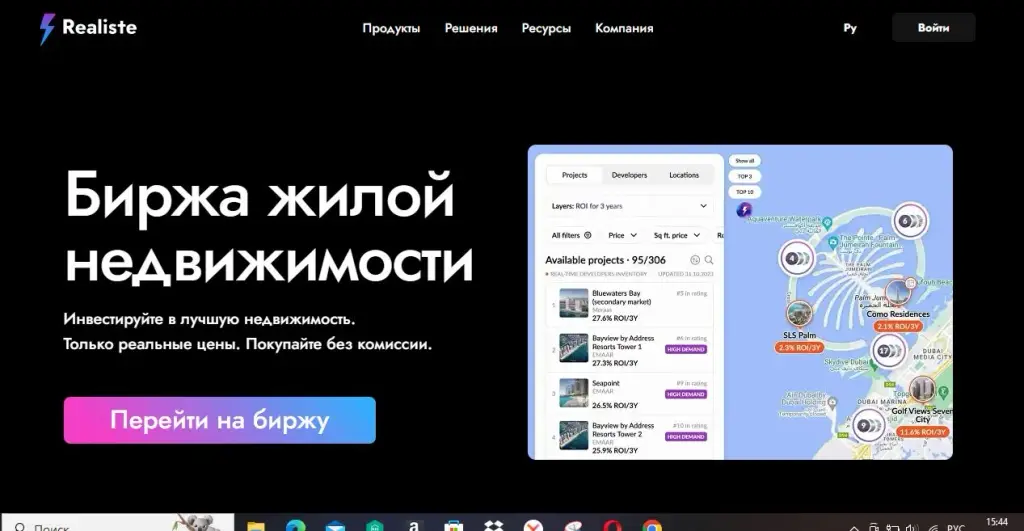Click the Aquaventure Waterpark map pin
1024x531 pixels.
[x=827, y=223]
